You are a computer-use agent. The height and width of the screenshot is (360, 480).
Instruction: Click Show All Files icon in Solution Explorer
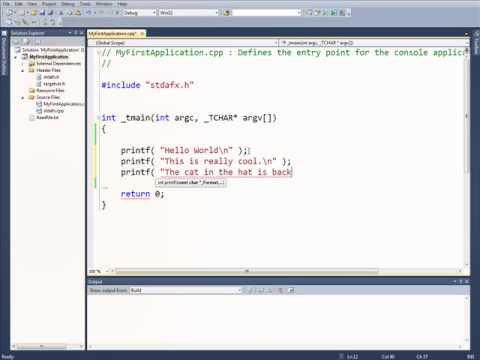tap(27, 42)
